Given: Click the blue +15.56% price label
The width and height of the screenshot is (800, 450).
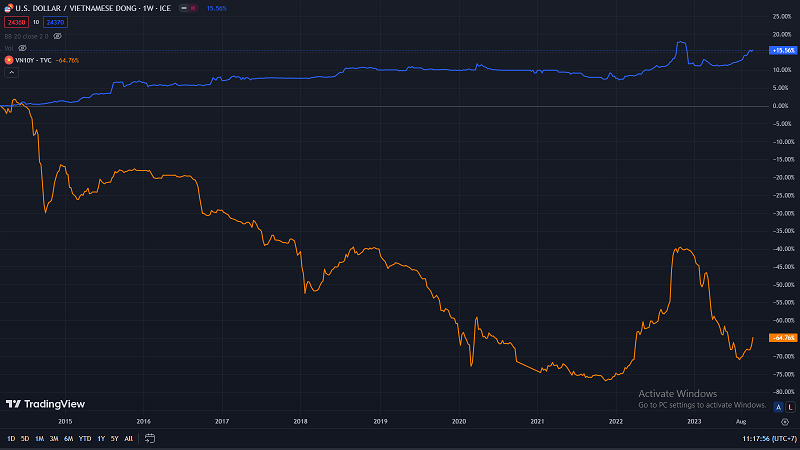Looking at the screenshot, I should (783, 49).
